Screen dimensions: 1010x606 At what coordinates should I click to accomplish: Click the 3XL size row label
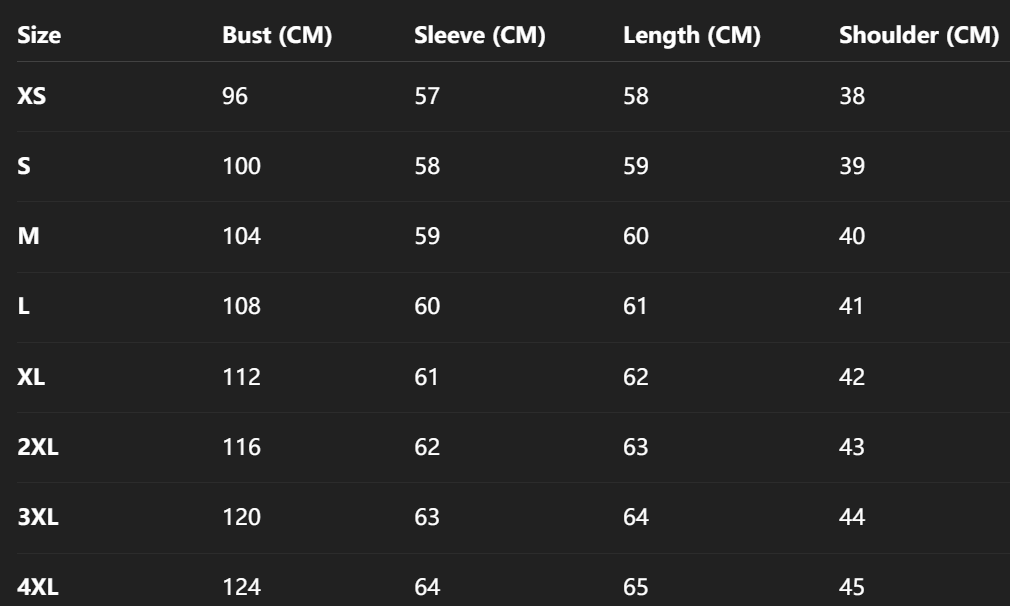[x=38, y=517]
